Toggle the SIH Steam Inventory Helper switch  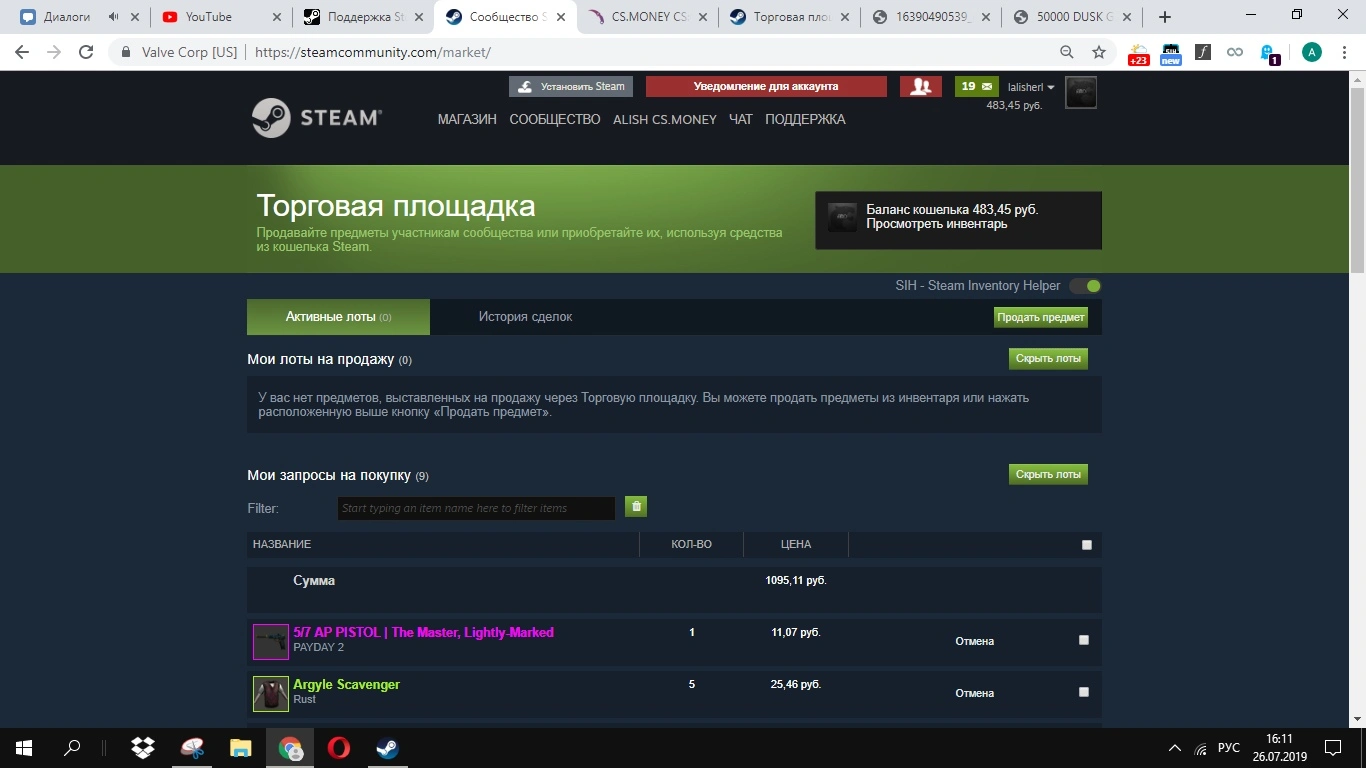1085,286
